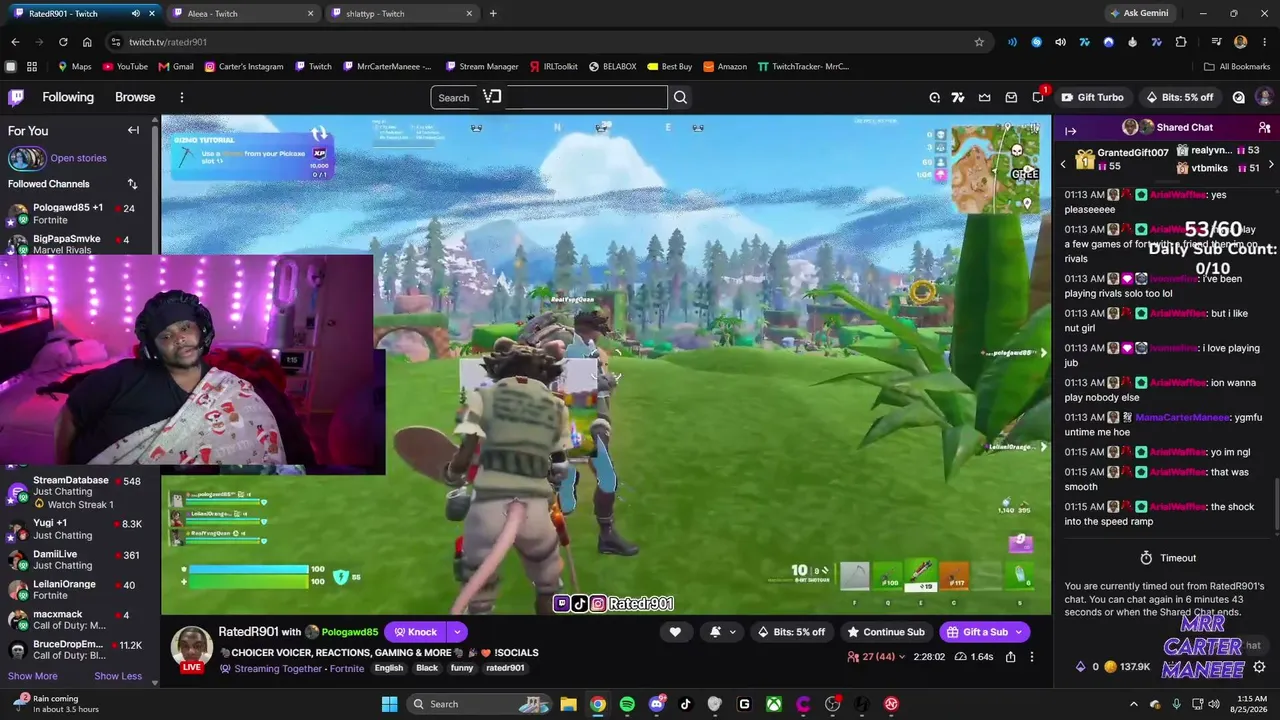Open the Fortnite category link

coord(347,669)
